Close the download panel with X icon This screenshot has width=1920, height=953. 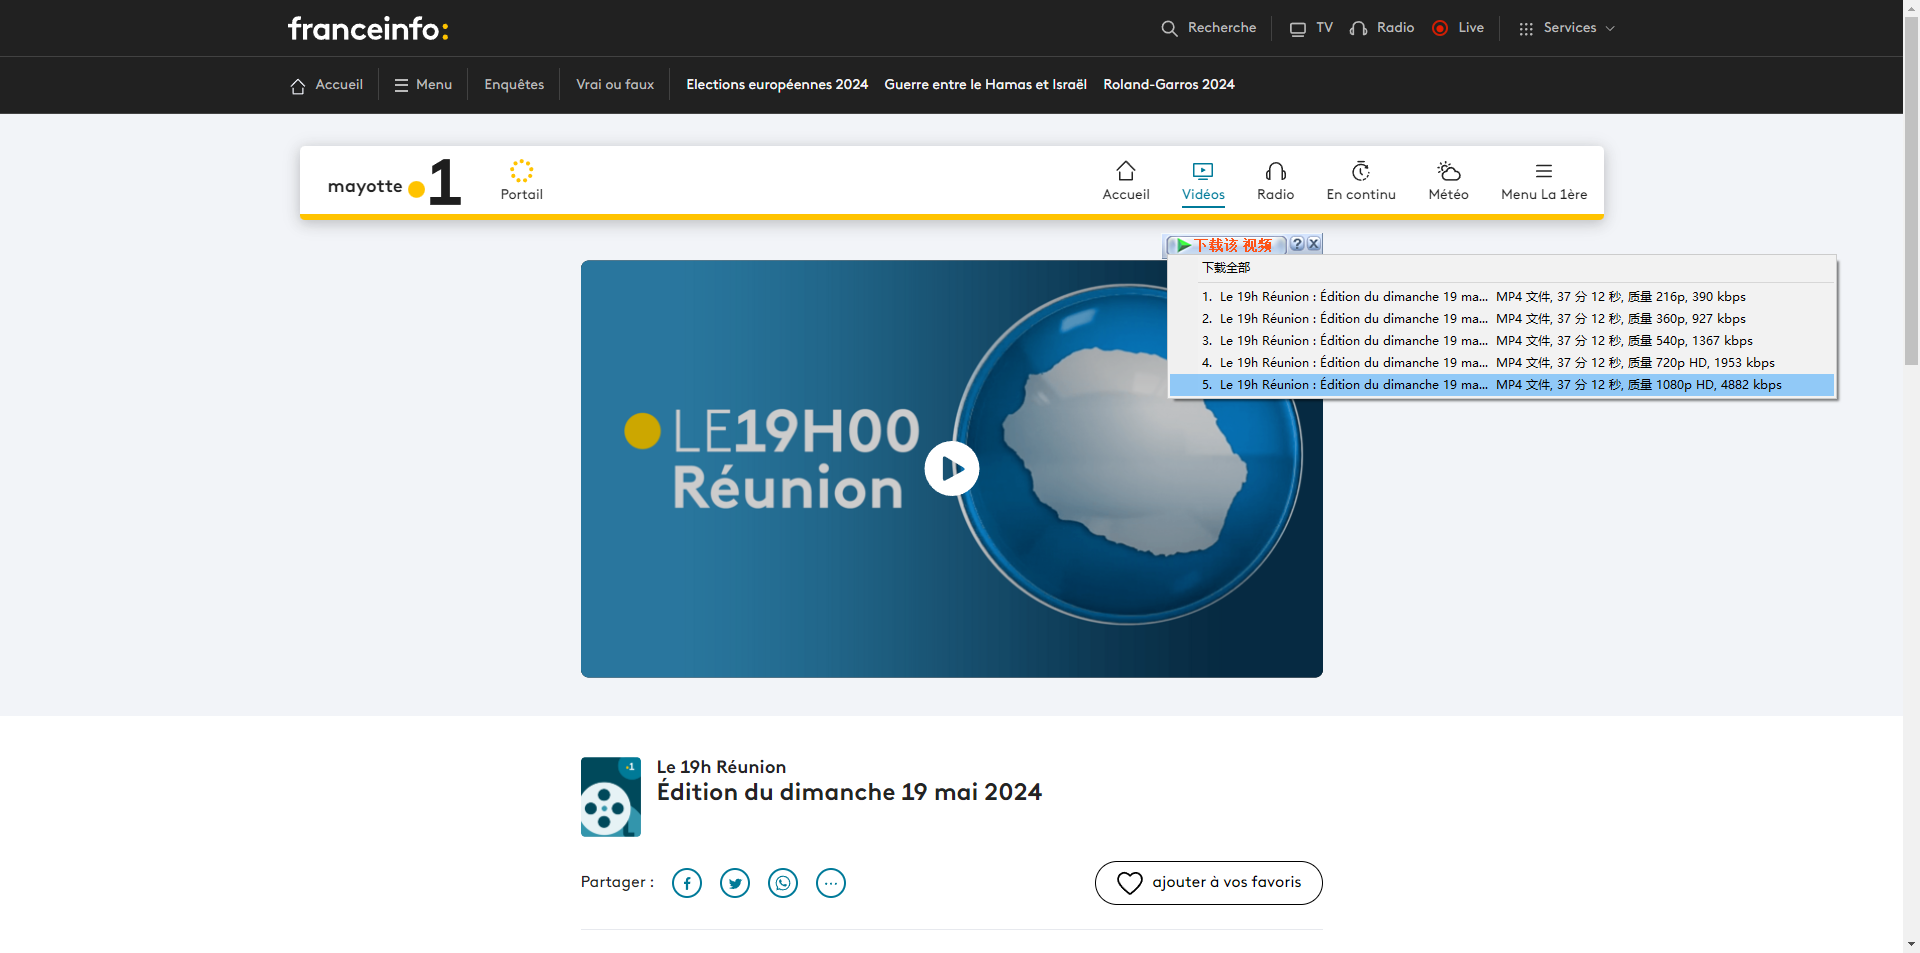[x=1314, y=244]
